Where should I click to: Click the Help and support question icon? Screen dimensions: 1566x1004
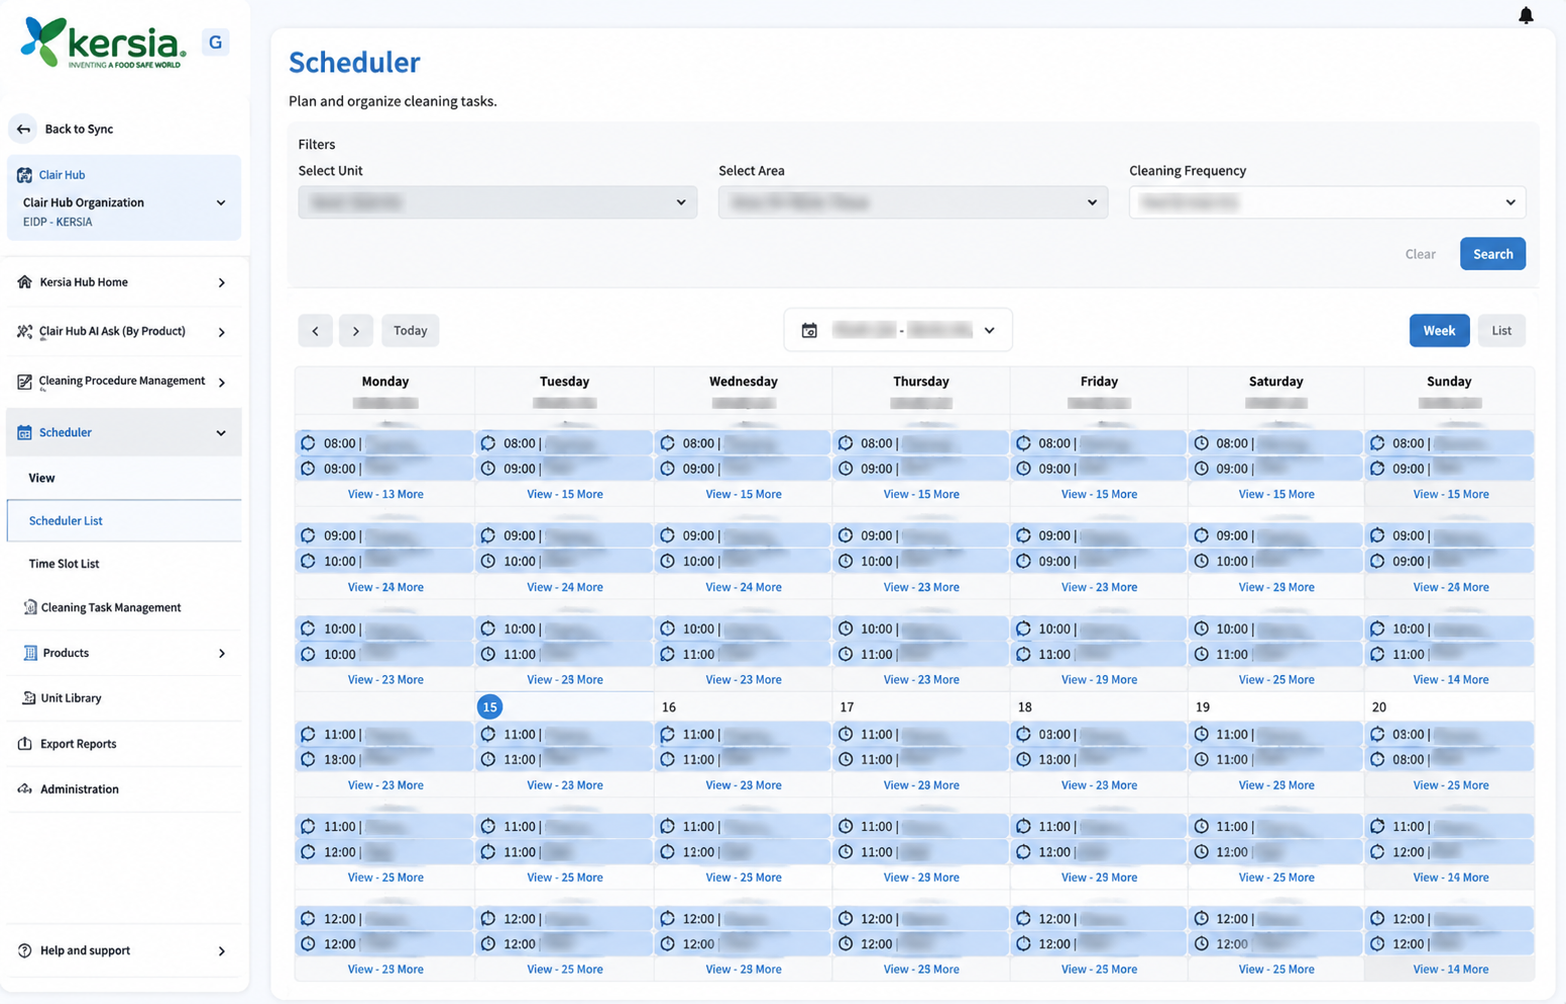pos(25,950)
